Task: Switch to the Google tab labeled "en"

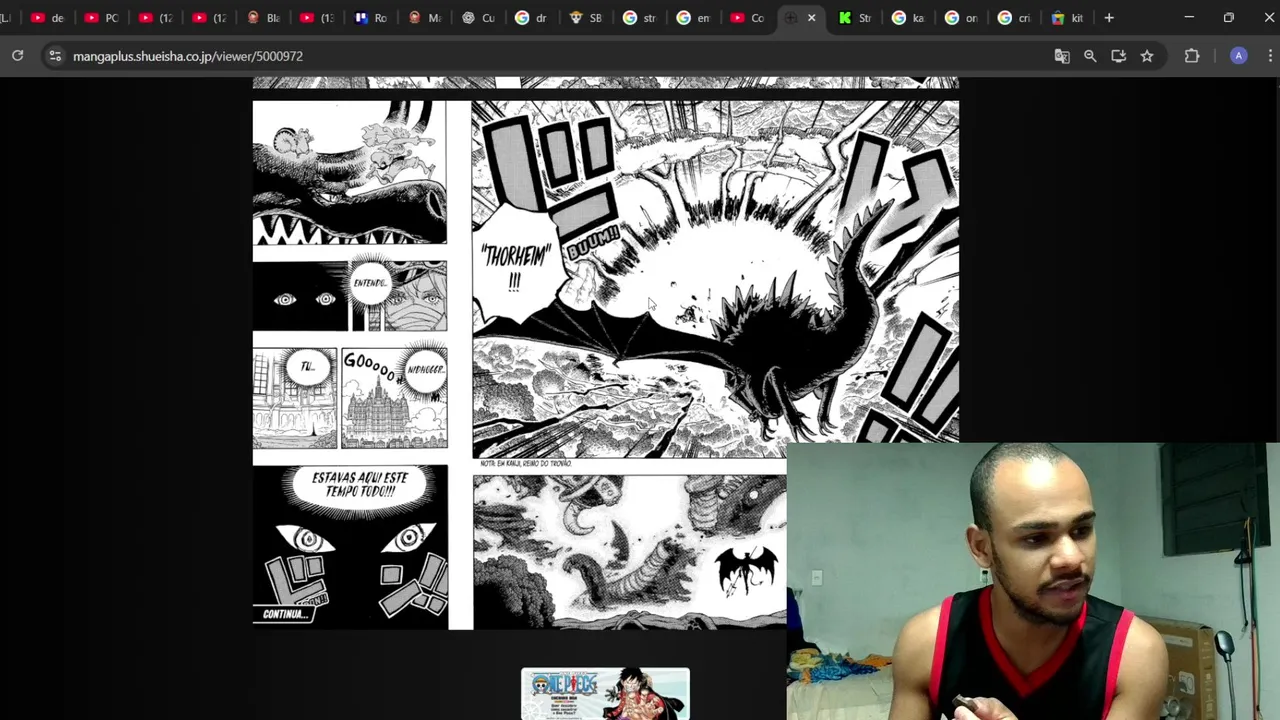Action: 694,18
